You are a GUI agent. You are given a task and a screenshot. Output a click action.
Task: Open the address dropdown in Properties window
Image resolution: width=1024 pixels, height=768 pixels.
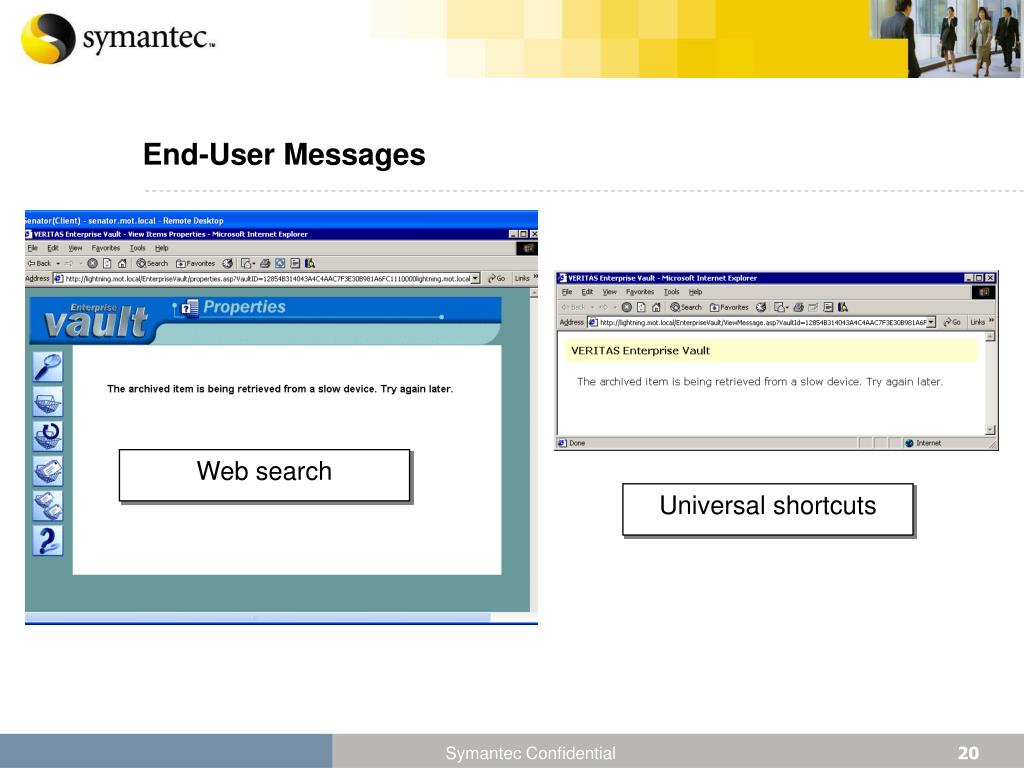pos(475,278)
